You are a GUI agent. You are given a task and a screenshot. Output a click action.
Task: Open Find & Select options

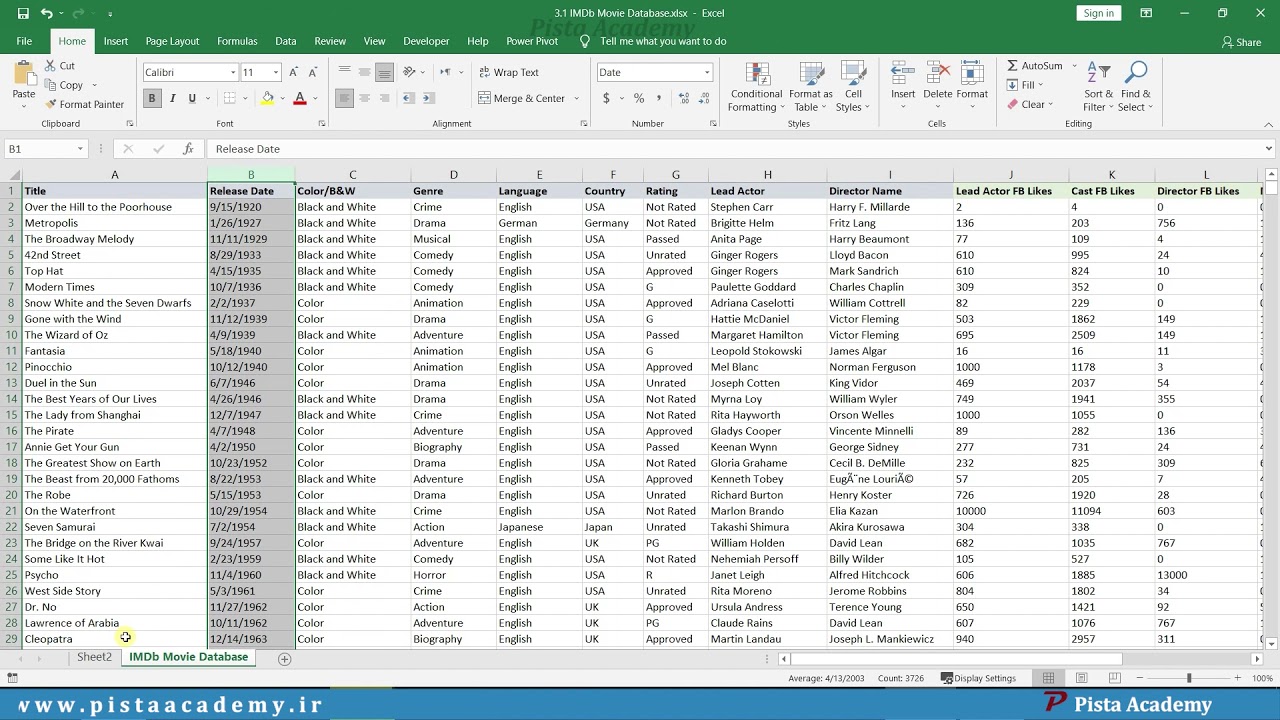coord(1135,88)
